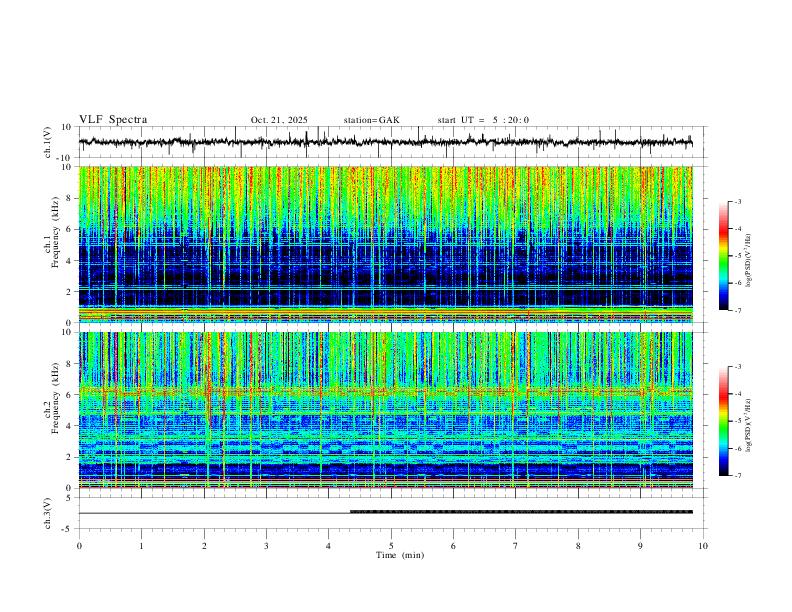The width and height of the screenshot is (792, 612).
Task: Click the ch.2 color scale bar
Action: pos(723,421)
